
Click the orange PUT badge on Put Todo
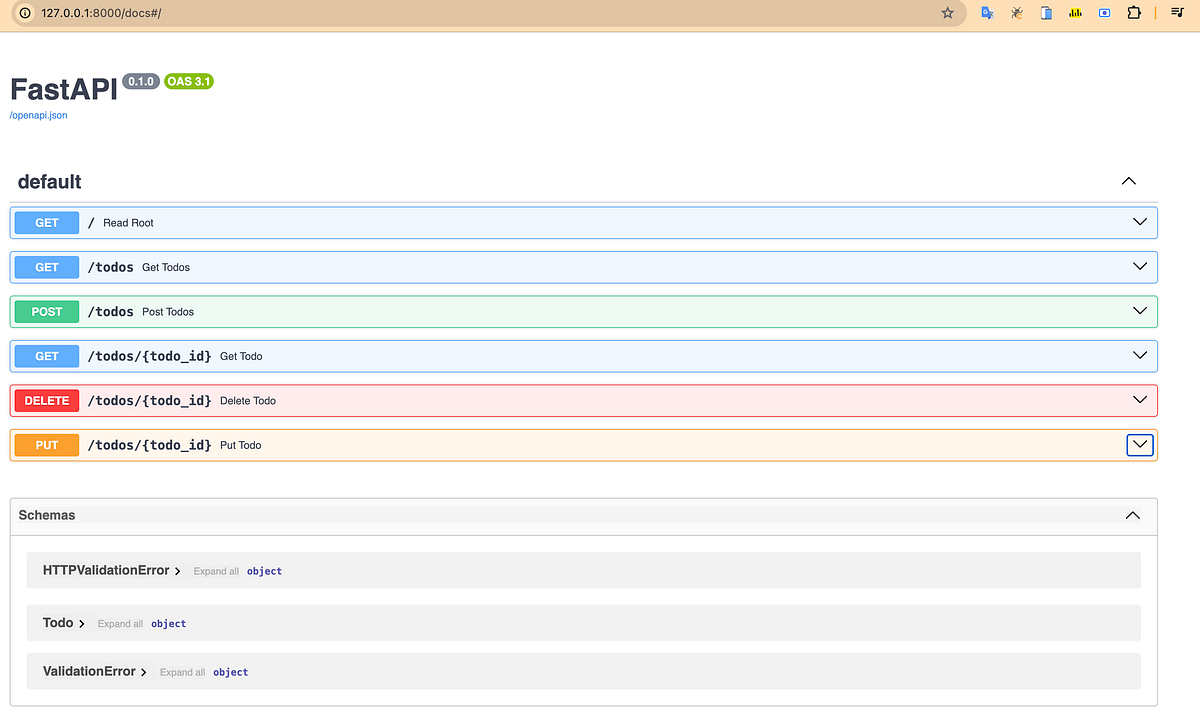46,445
